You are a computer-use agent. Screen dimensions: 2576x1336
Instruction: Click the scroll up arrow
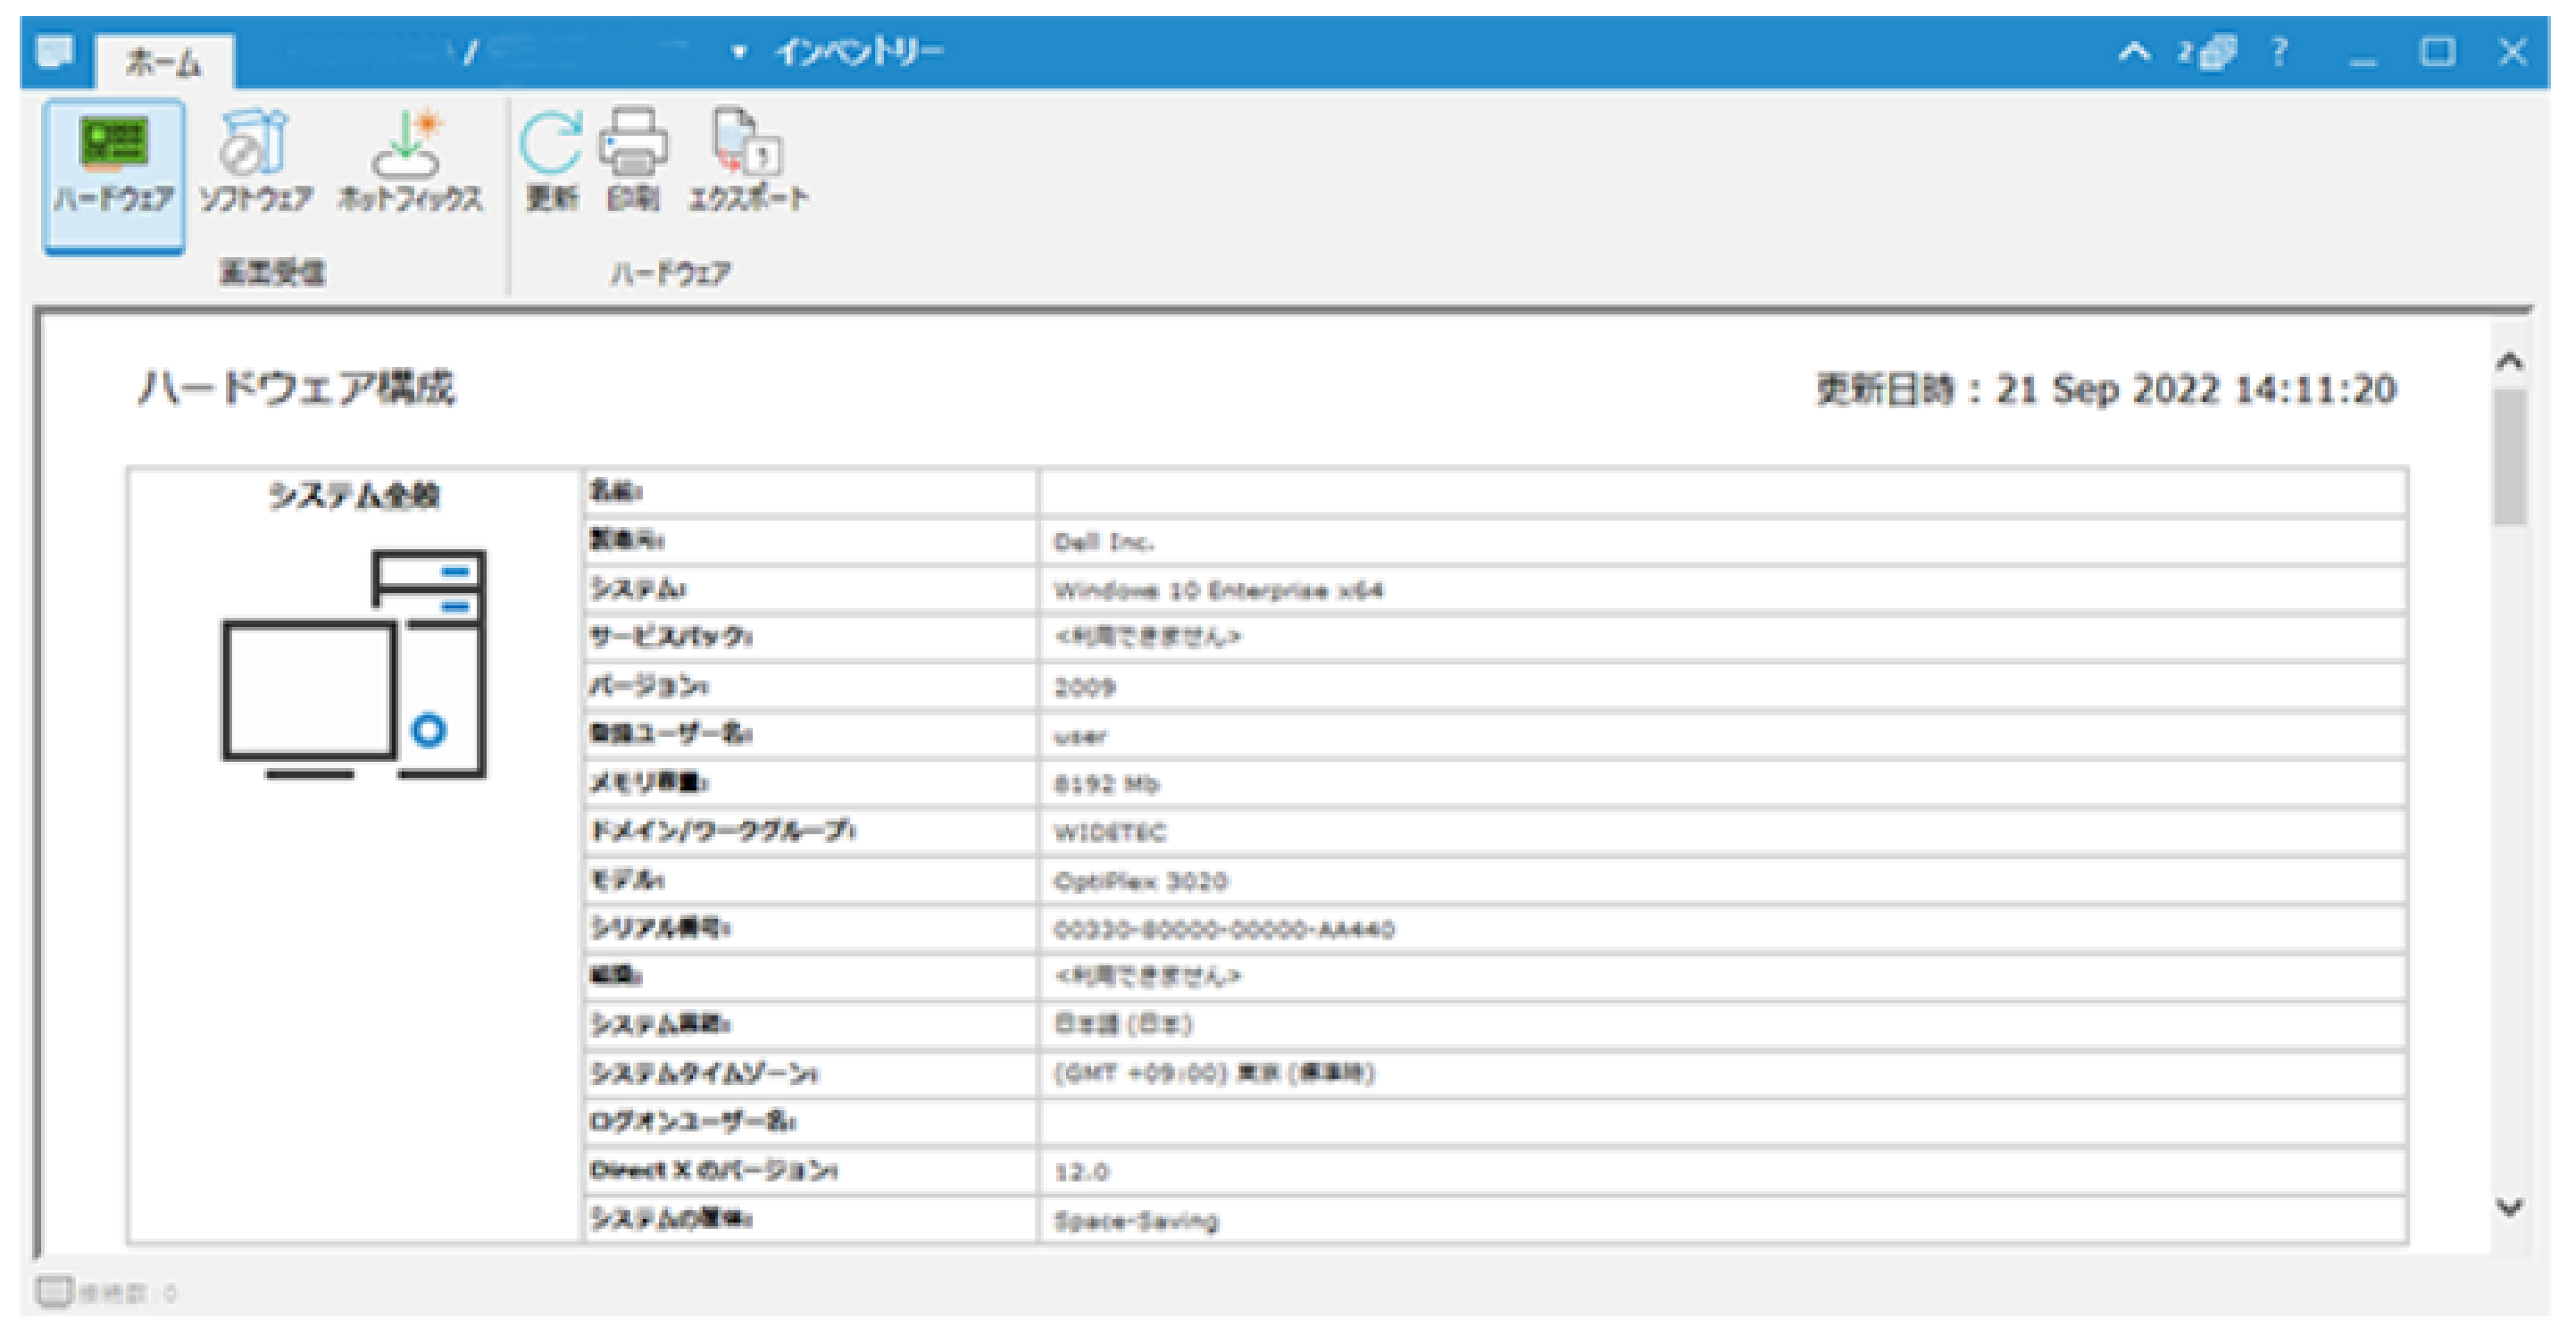tap(2509, 361)
